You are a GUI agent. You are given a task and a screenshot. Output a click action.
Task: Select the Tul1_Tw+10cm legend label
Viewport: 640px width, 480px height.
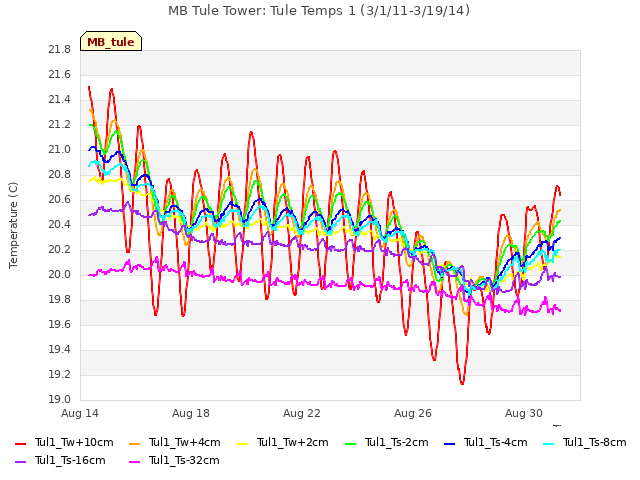pos(74,442)
